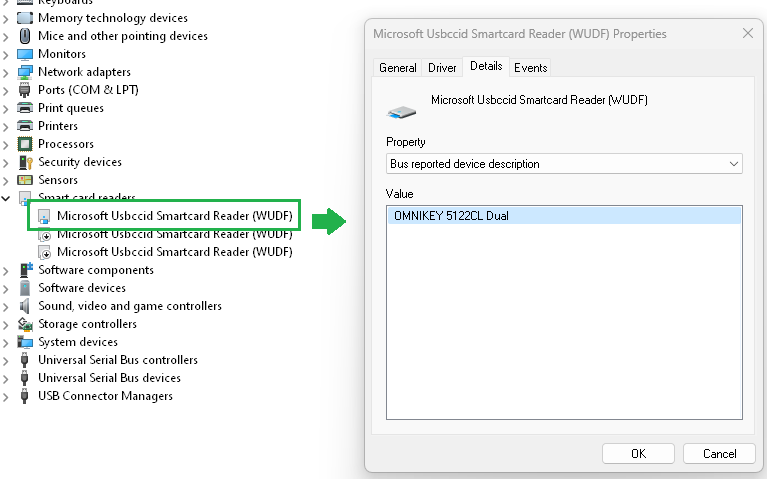This screenshot has height=479, width=767.
Task: Open the Events tab
Action: pos(530,67)
